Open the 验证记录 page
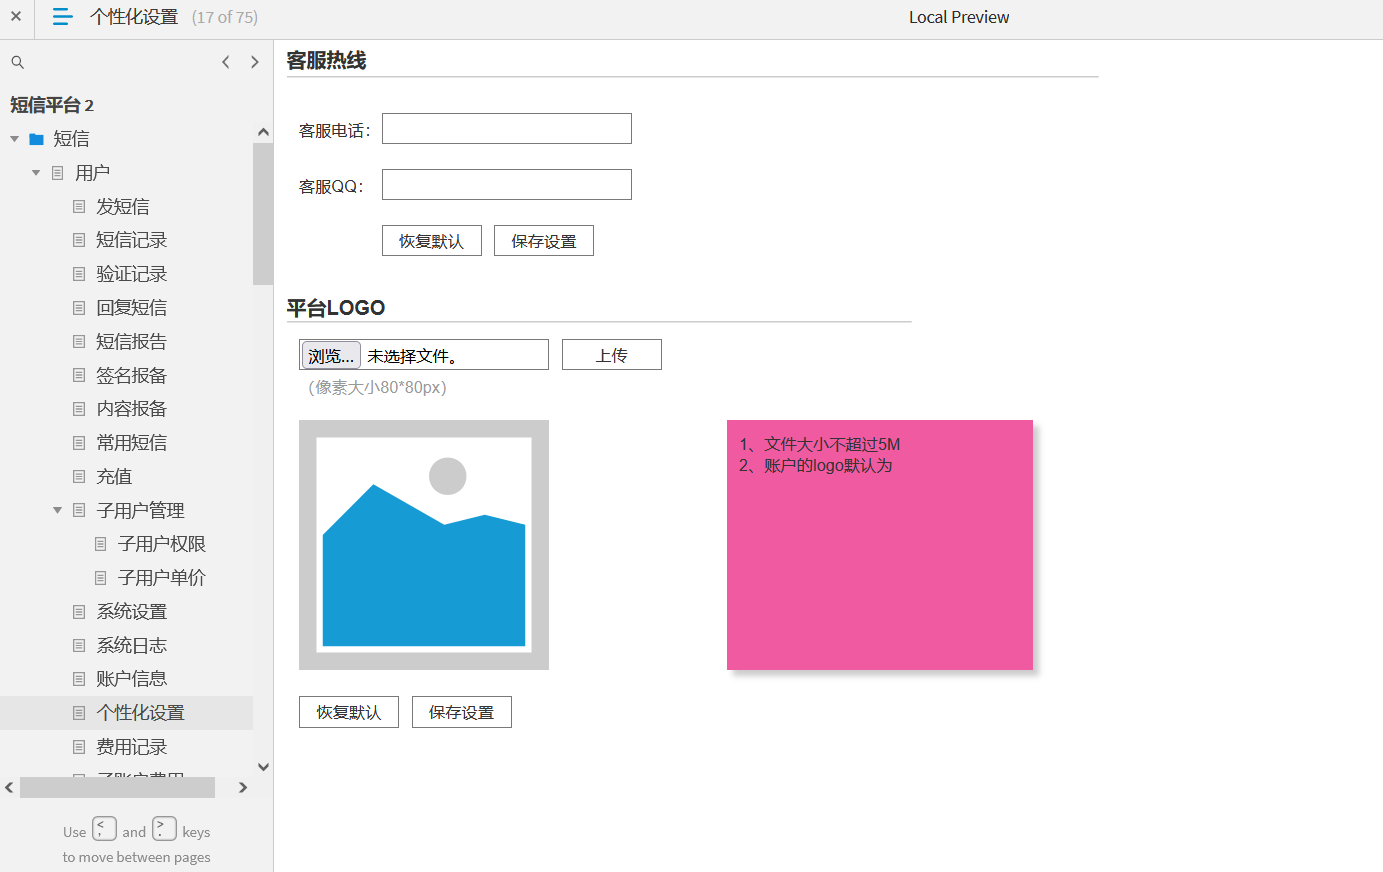 131,274
